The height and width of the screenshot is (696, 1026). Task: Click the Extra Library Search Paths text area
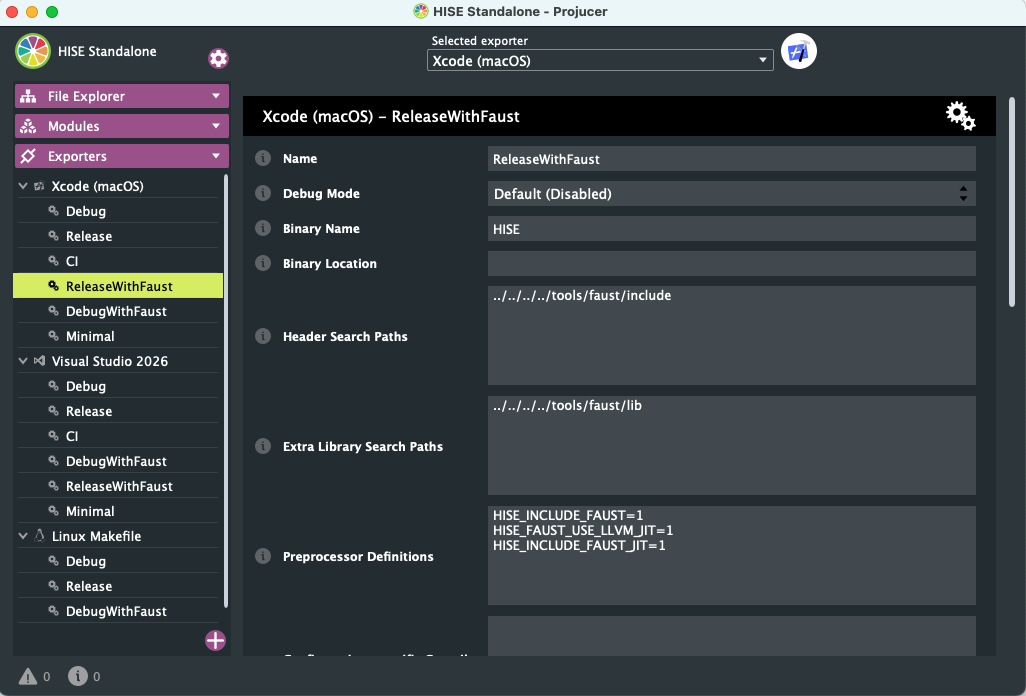pyautogui.click(x=732, y=445)
